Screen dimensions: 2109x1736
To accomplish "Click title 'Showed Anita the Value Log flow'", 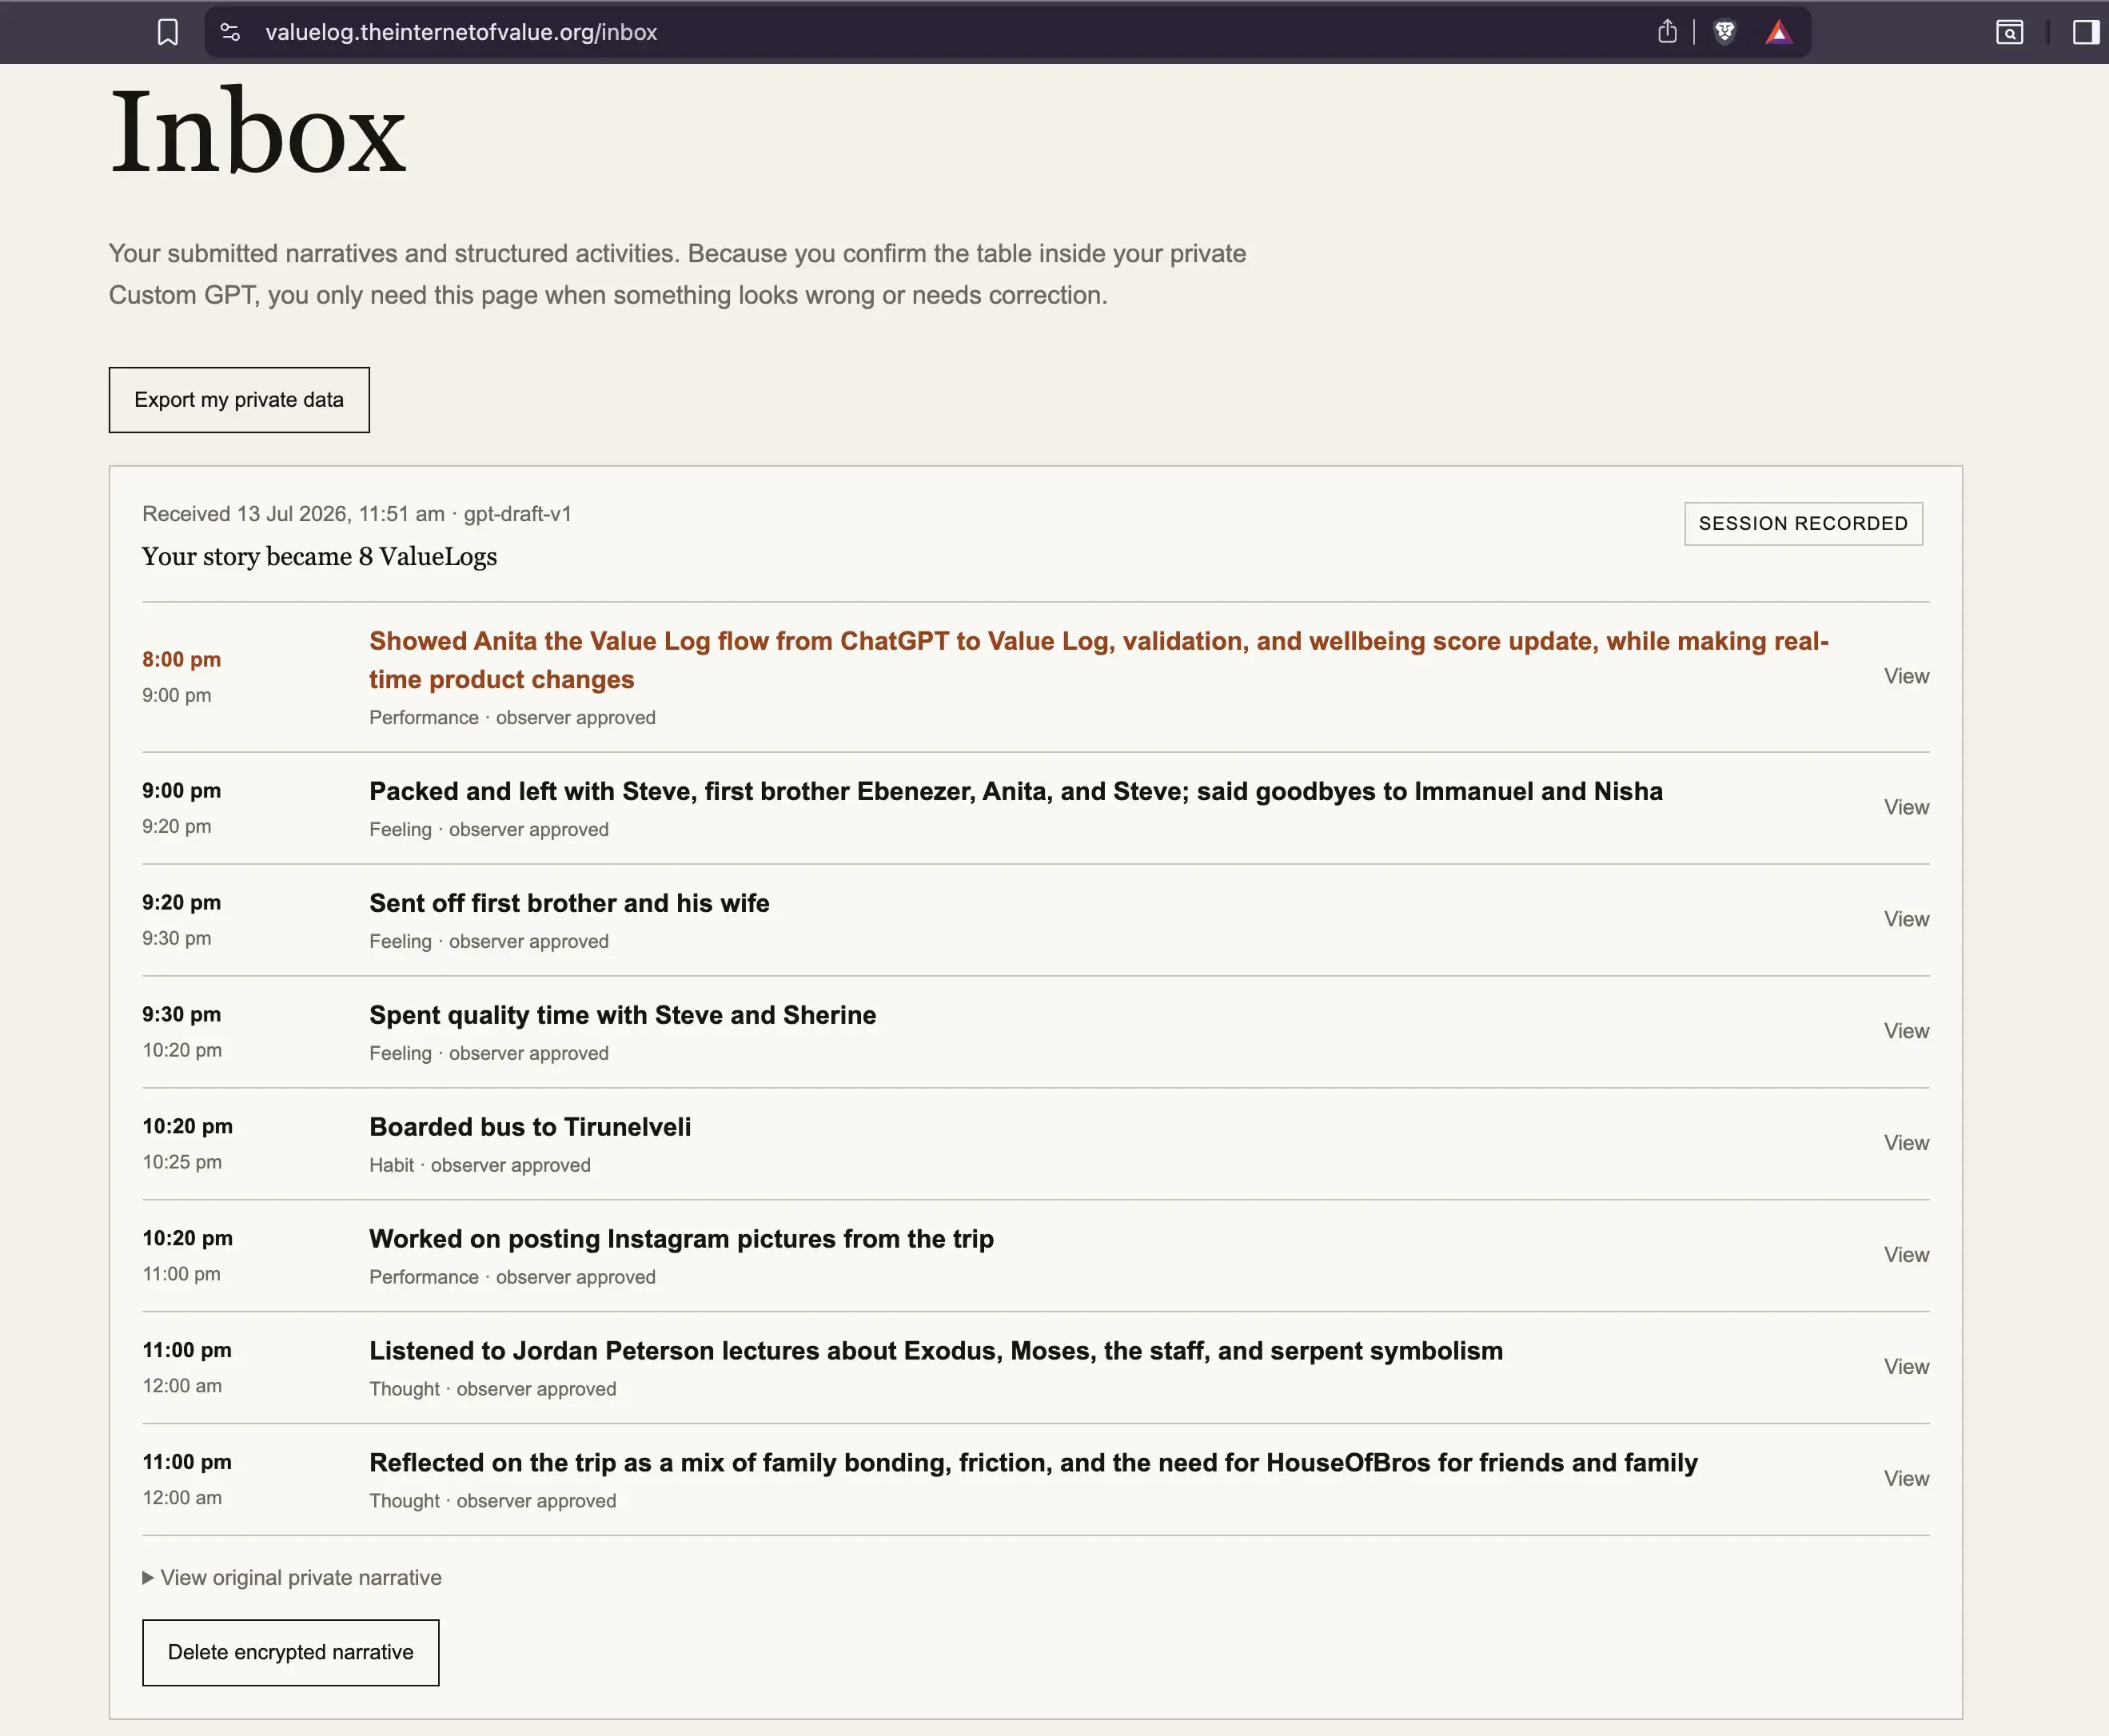I will [1098, 660].
